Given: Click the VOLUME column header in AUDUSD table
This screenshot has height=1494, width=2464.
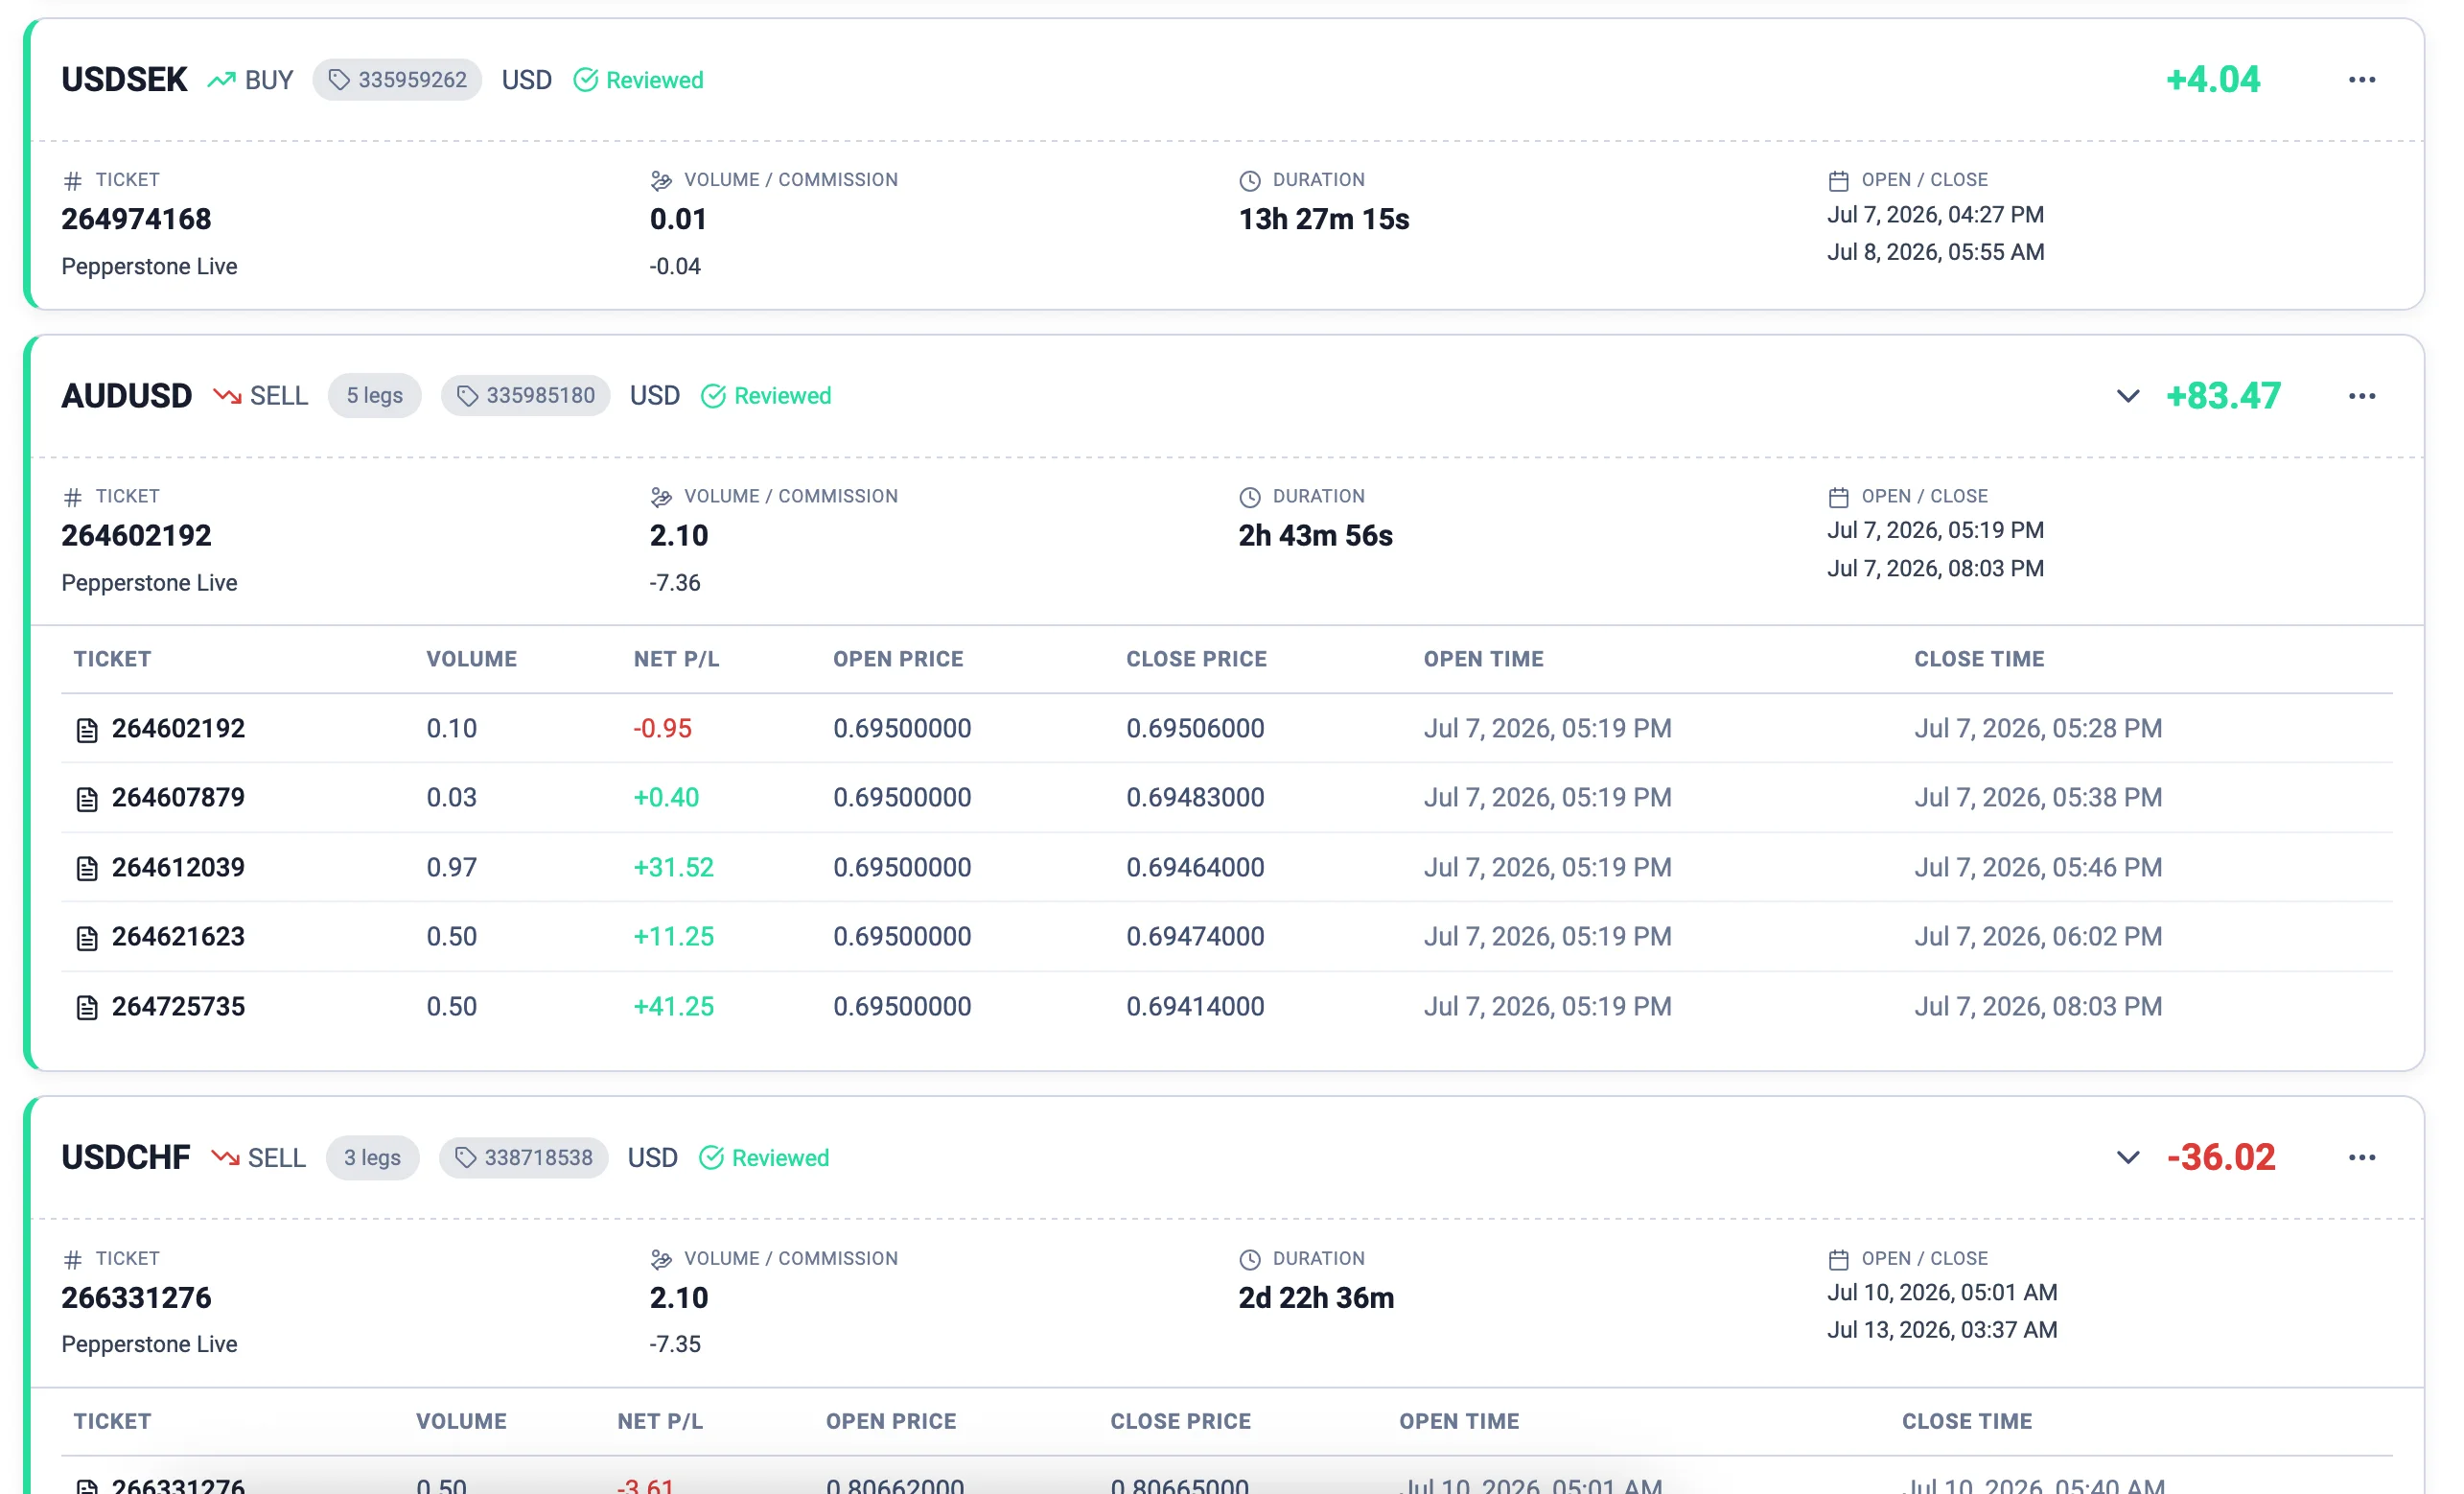Looking at the screenshot, I should [x=471, y=659].
